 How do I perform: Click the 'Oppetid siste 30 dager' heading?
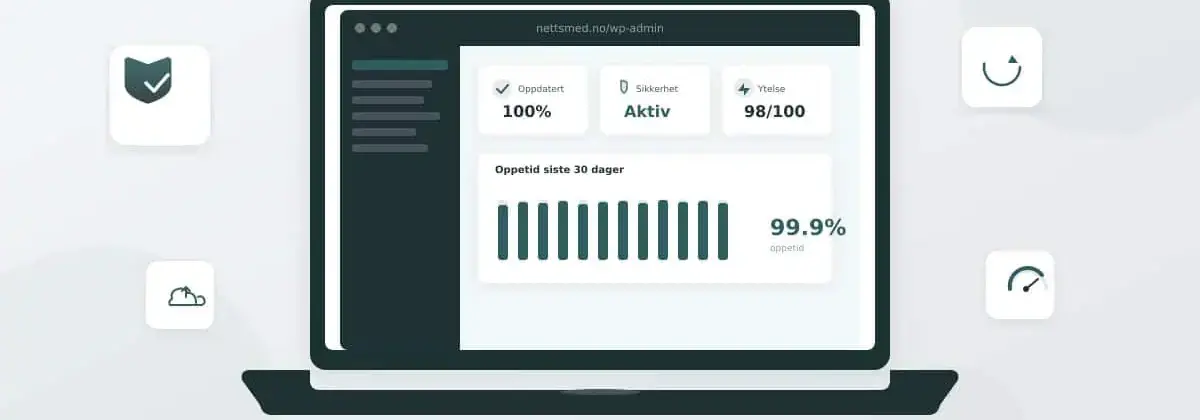(x=559, y=170)
